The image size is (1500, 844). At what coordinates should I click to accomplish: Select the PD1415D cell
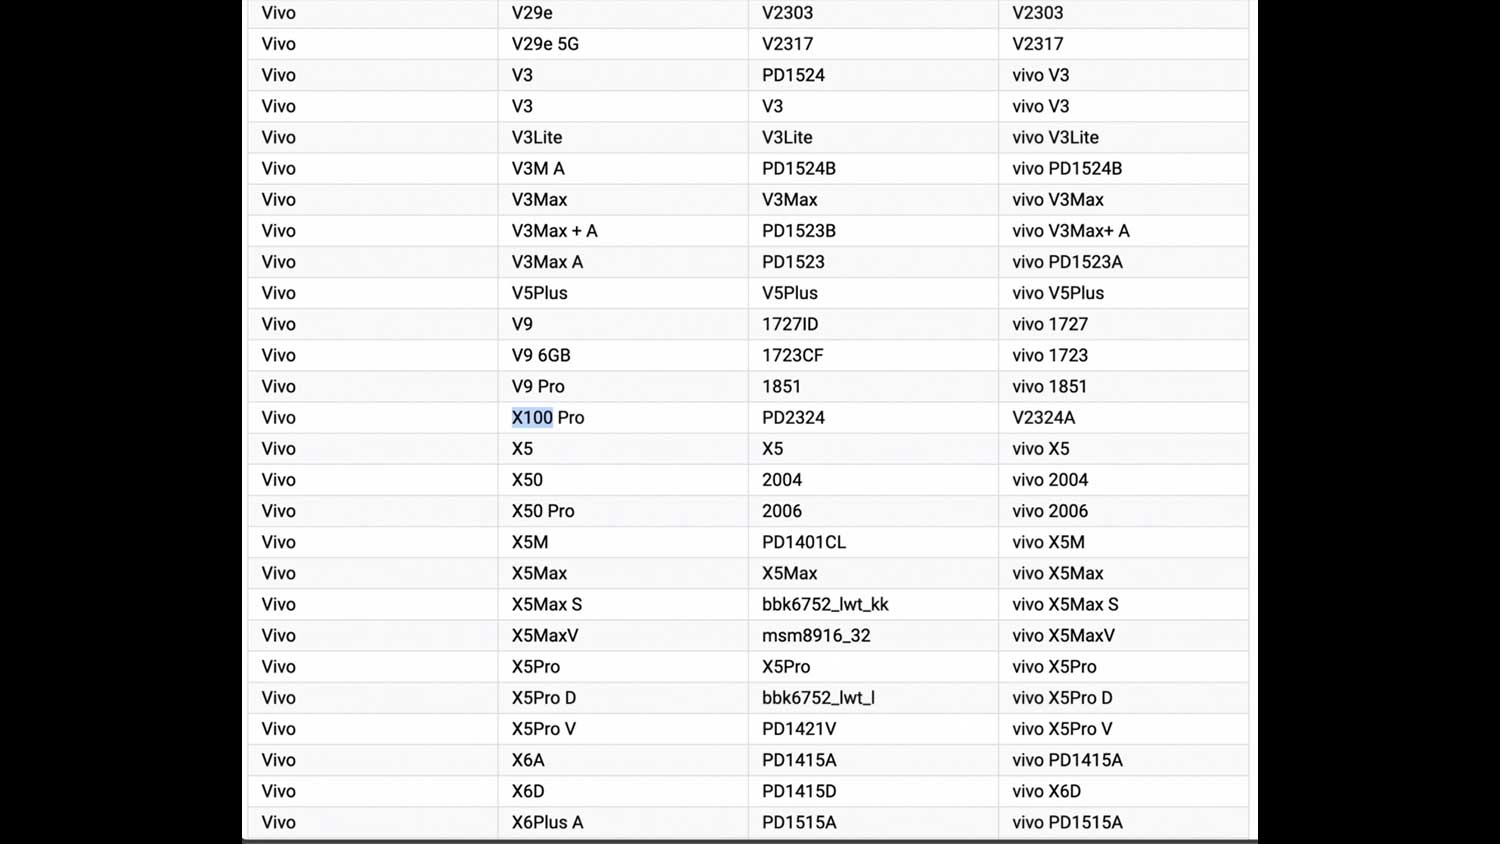799,791
